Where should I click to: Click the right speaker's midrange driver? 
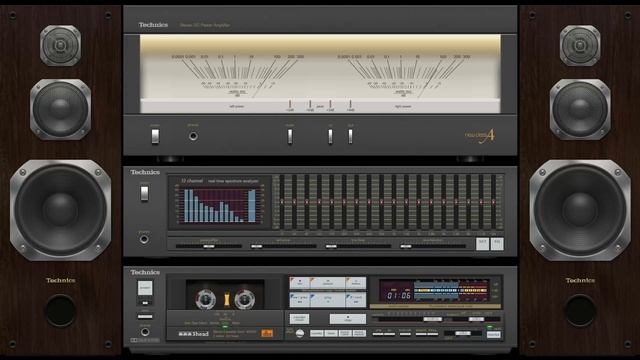click(x=580, y=109)
